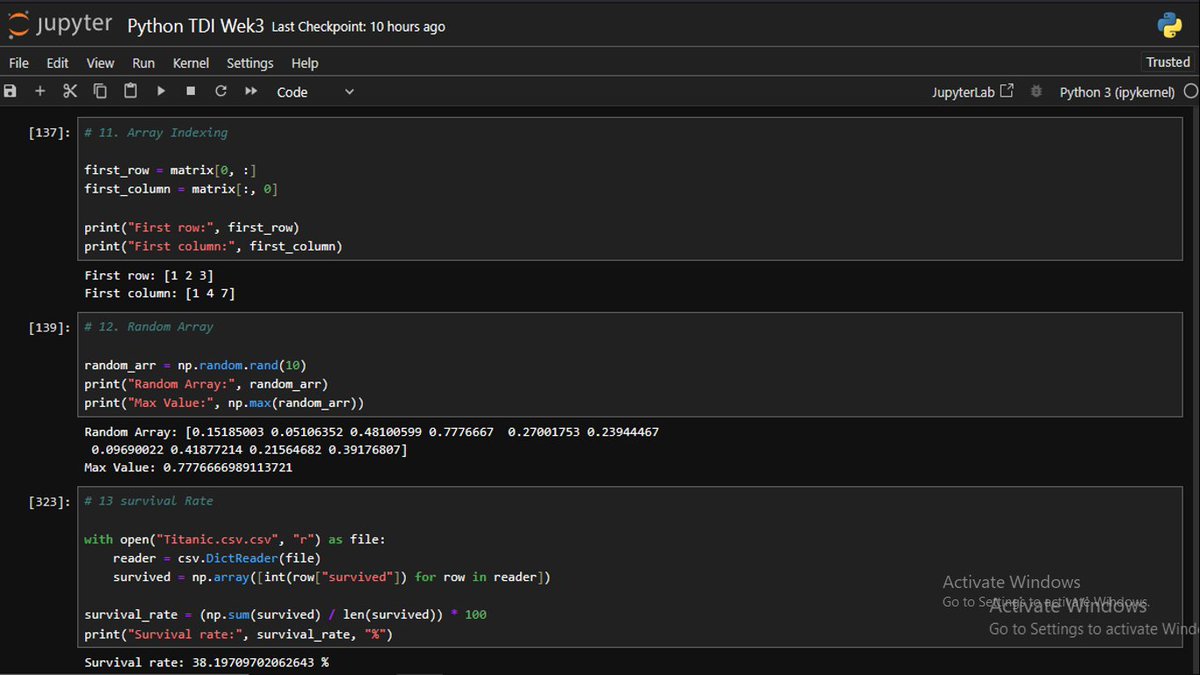Click the [137] cell prompt
Image resolution: width=1200 pixels, height=675 pixels.
50,132
